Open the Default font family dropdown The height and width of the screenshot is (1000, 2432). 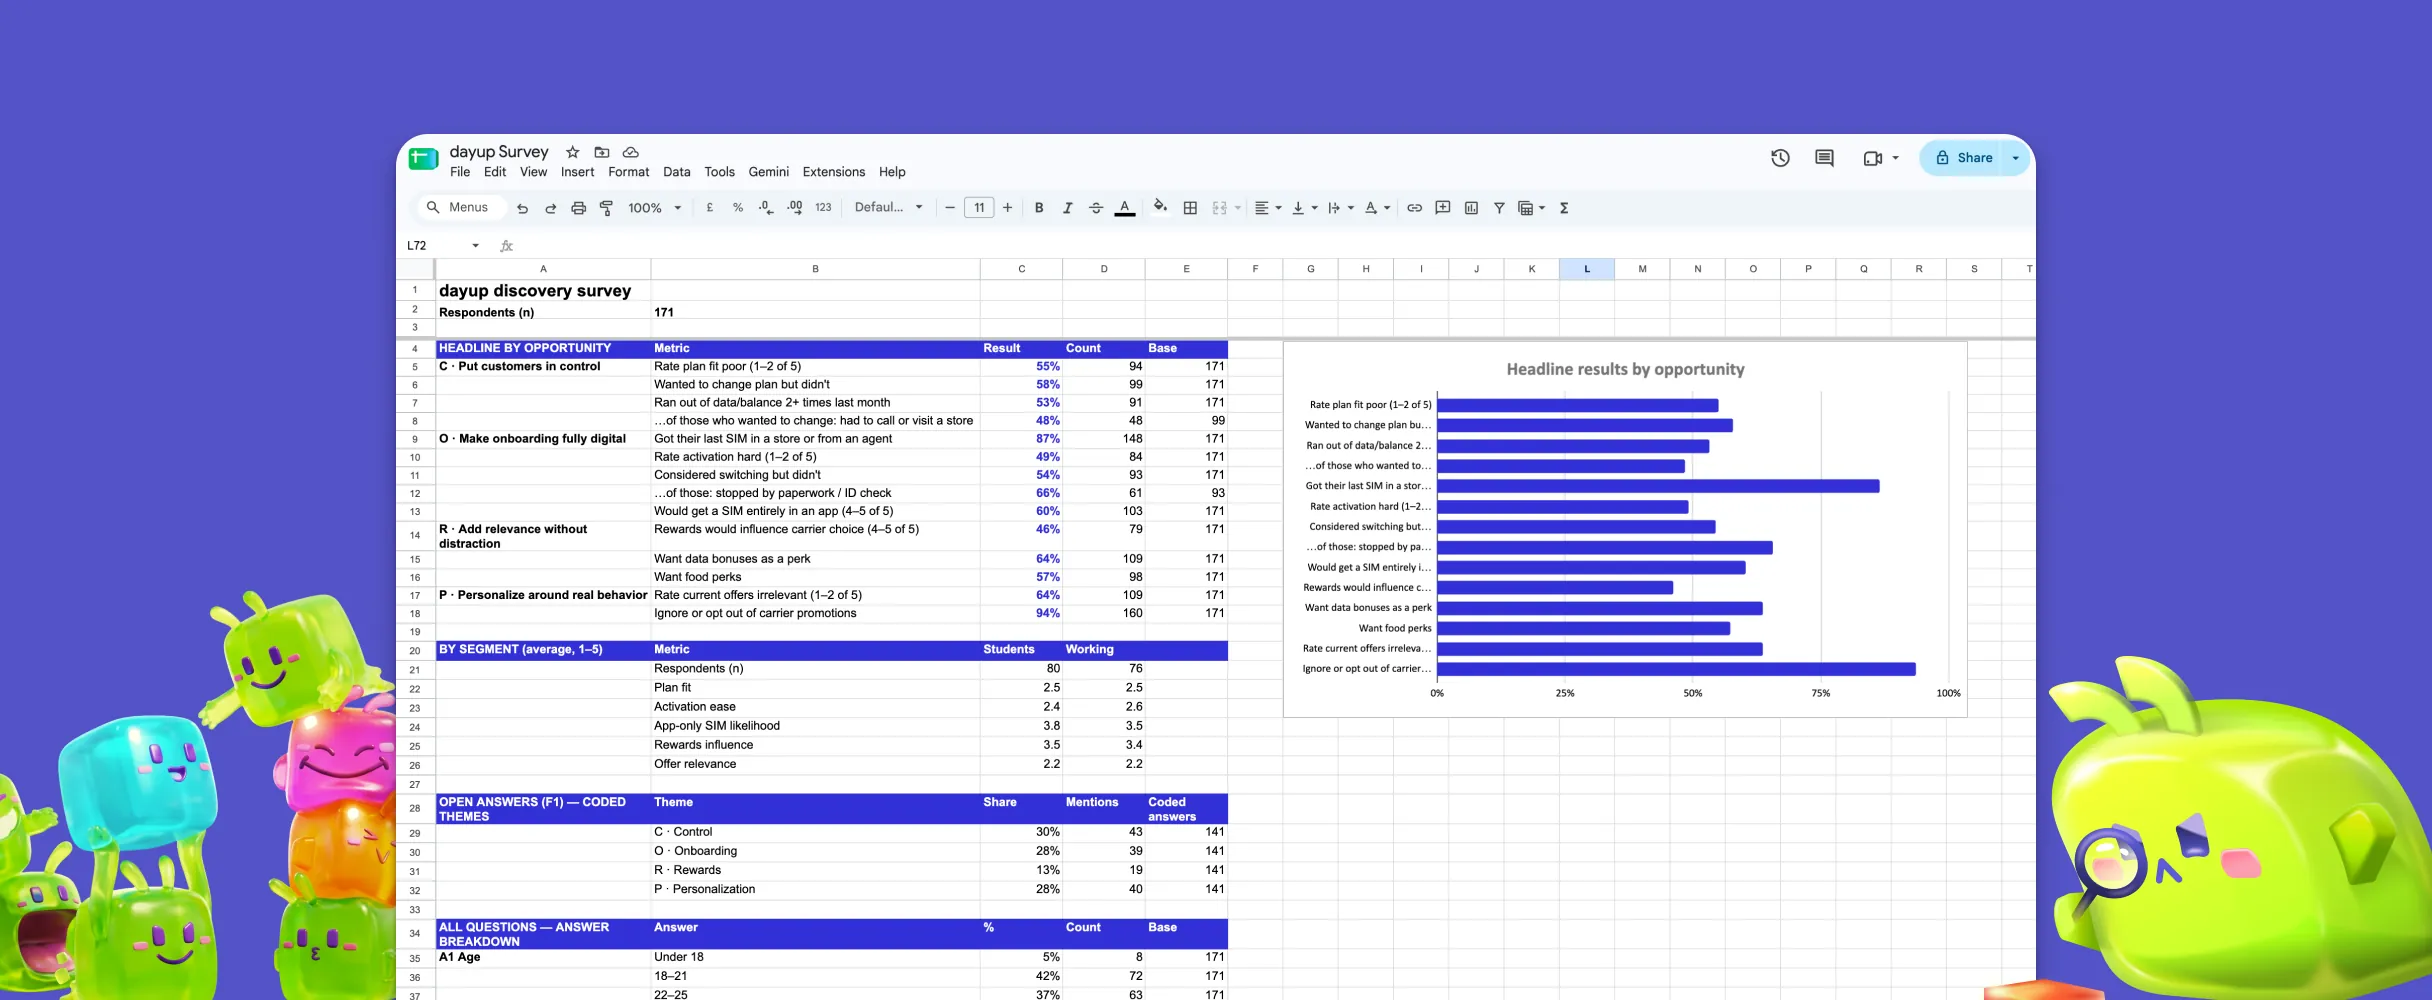coord(888,208)
